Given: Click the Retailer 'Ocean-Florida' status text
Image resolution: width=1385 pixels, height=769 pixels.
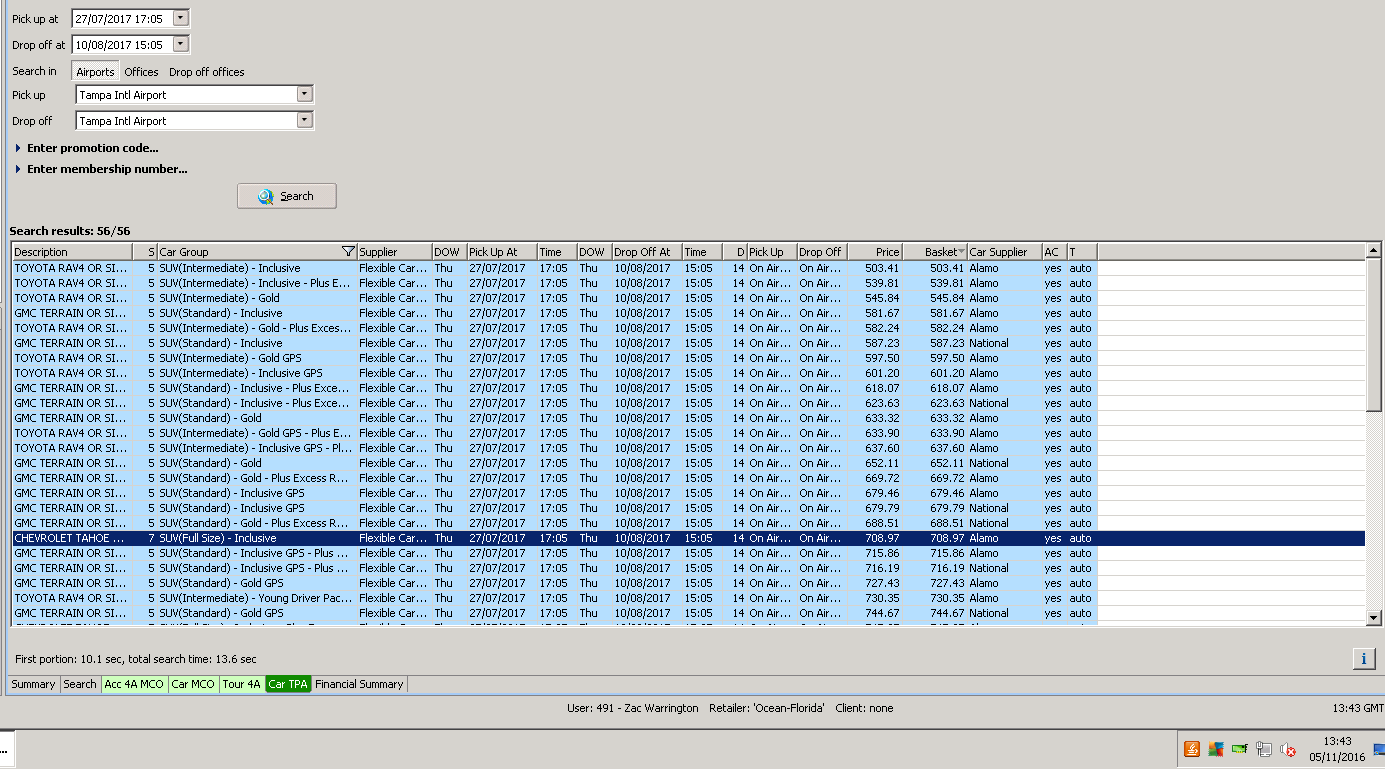Looking at the screenshot, I should (767, 708).
